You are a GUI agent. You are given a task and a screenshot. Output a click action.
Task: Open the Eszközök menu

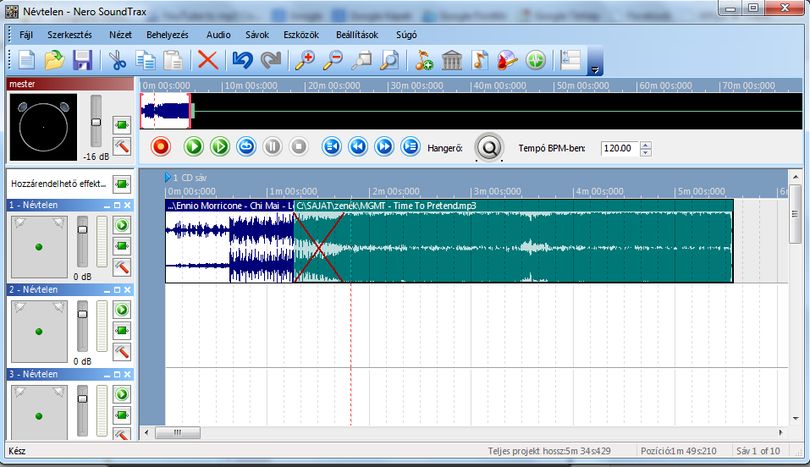(x=301, y=35)
